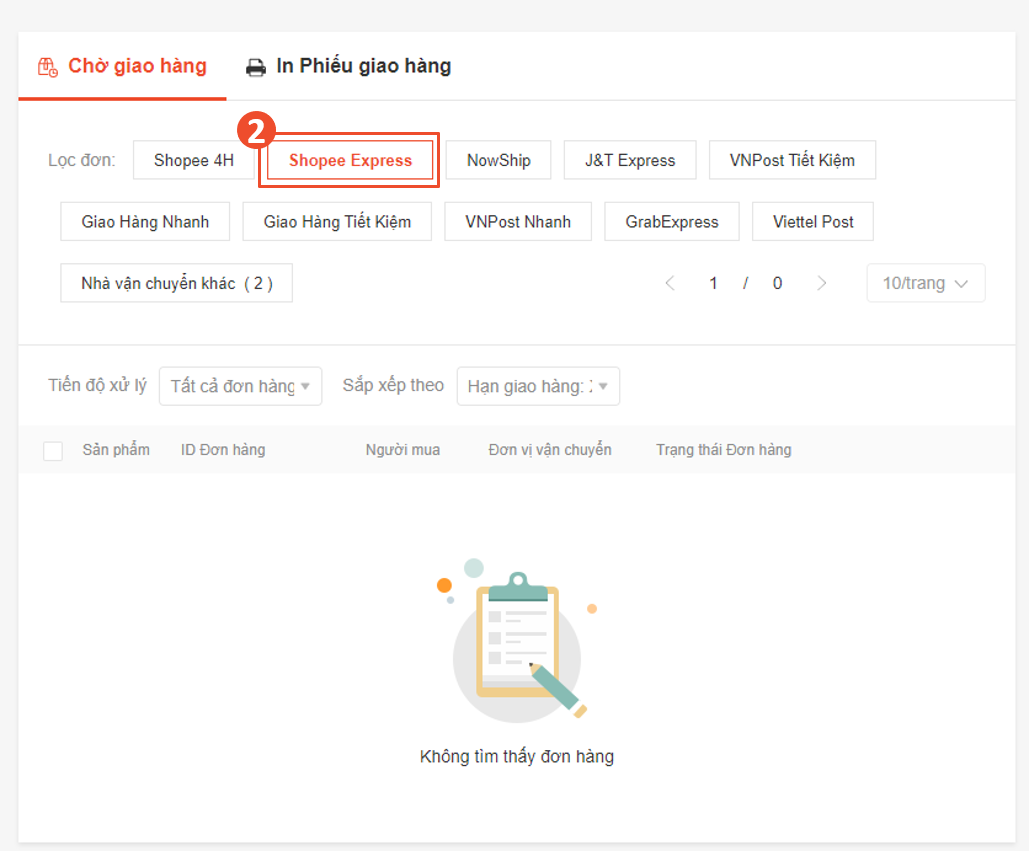Click the empty-orders clipboard illustration

tap(517, 641)
